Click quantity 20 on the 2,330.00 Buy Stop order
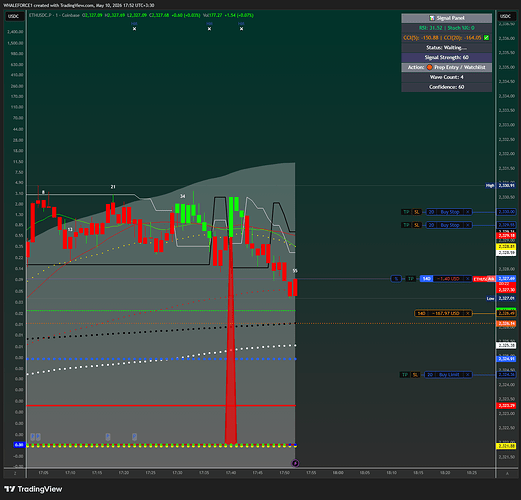 (x=431, y=212)
